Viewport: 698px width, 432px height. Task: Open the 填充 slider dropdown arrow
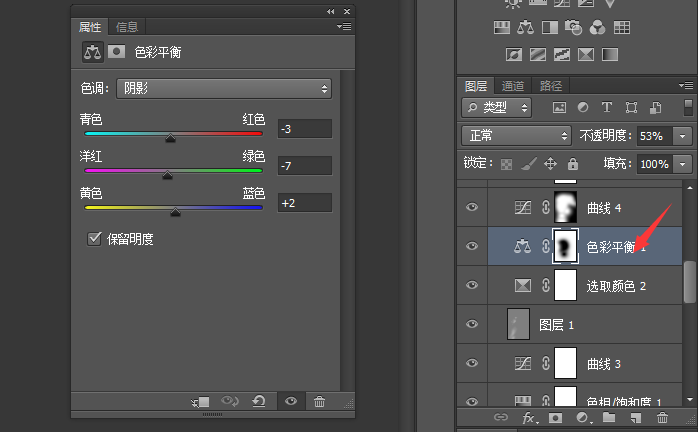[x=682, y=164]
